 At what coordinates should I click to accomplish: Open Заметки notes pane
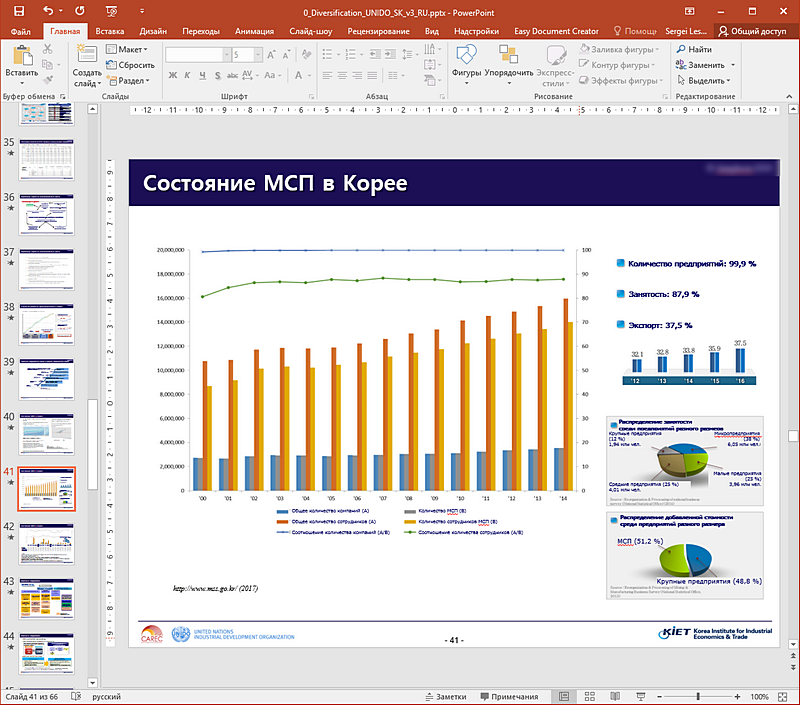[446, 696]
